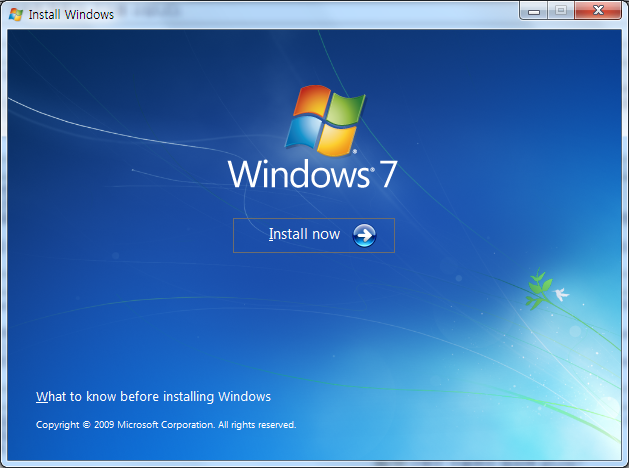Image resolution: width=629 pixels, height=468 pixels.
Task: Click the blue pane of the Windows flag
Action: (305, 134)
